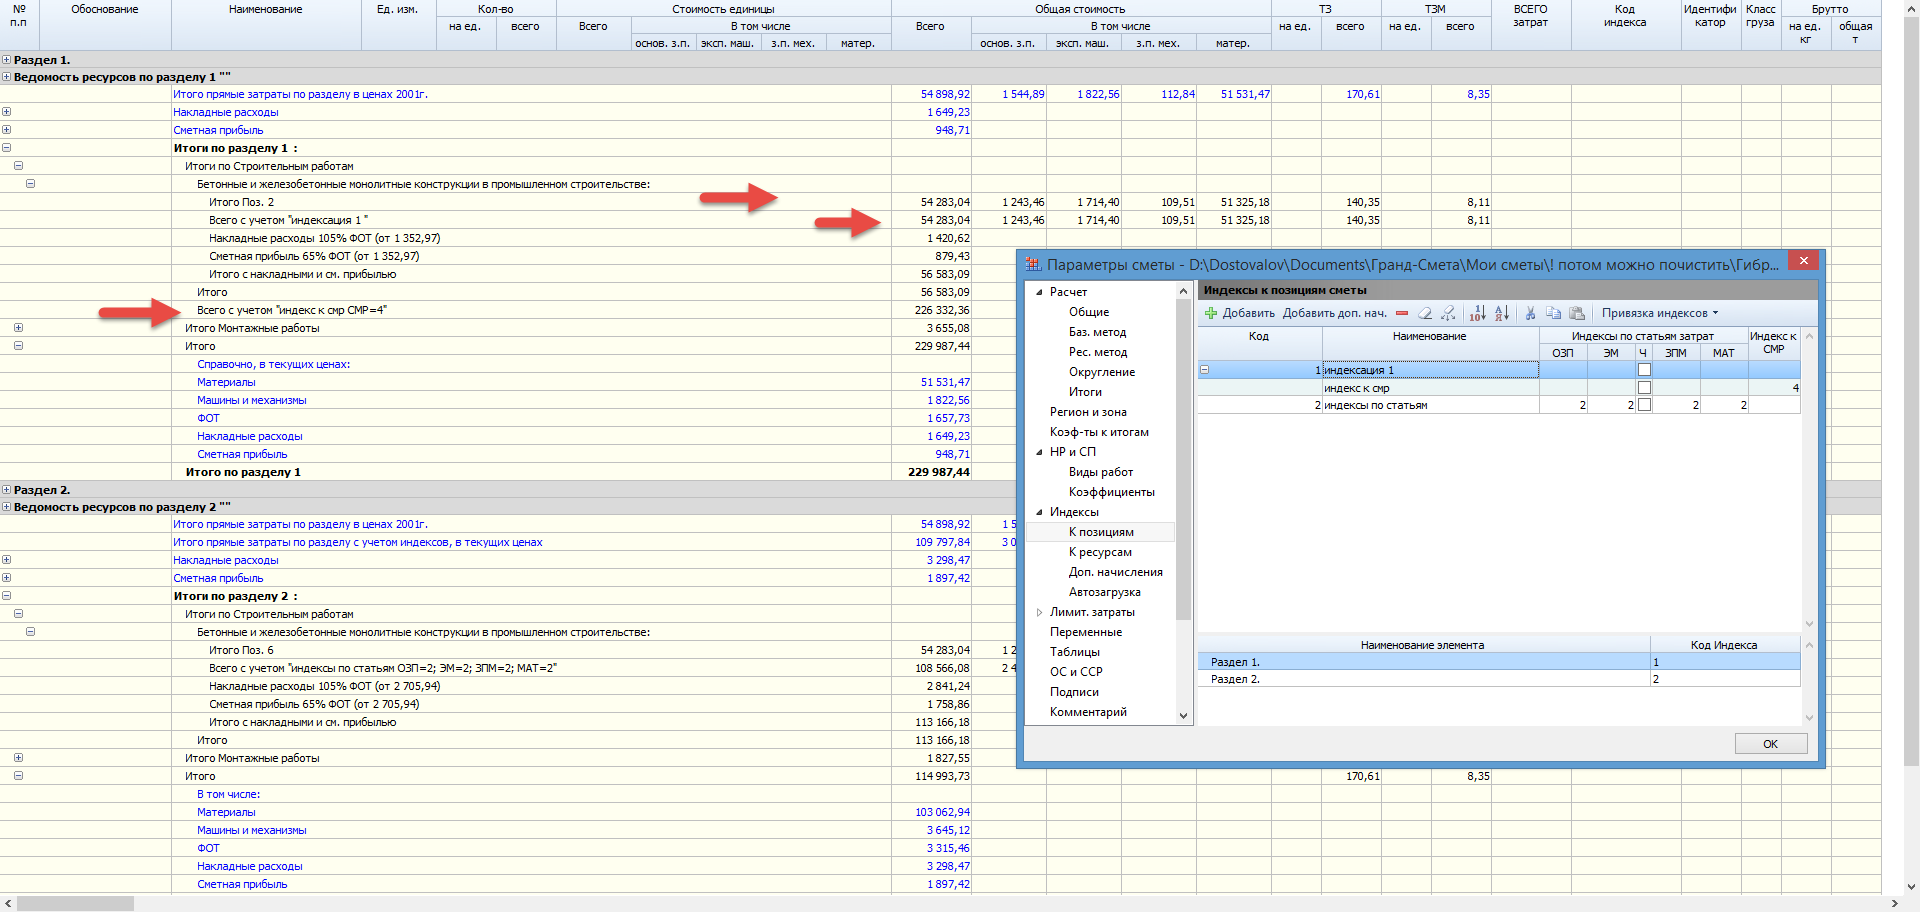This screenshot has height=912, width=1920.
Task: Expand the Лимит. затраты tree node
Action: tap(1040, 612)
